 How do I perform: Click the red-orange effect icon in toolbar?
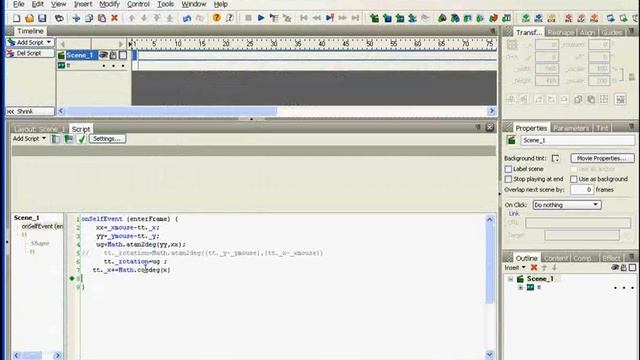(x=493, y=18)
